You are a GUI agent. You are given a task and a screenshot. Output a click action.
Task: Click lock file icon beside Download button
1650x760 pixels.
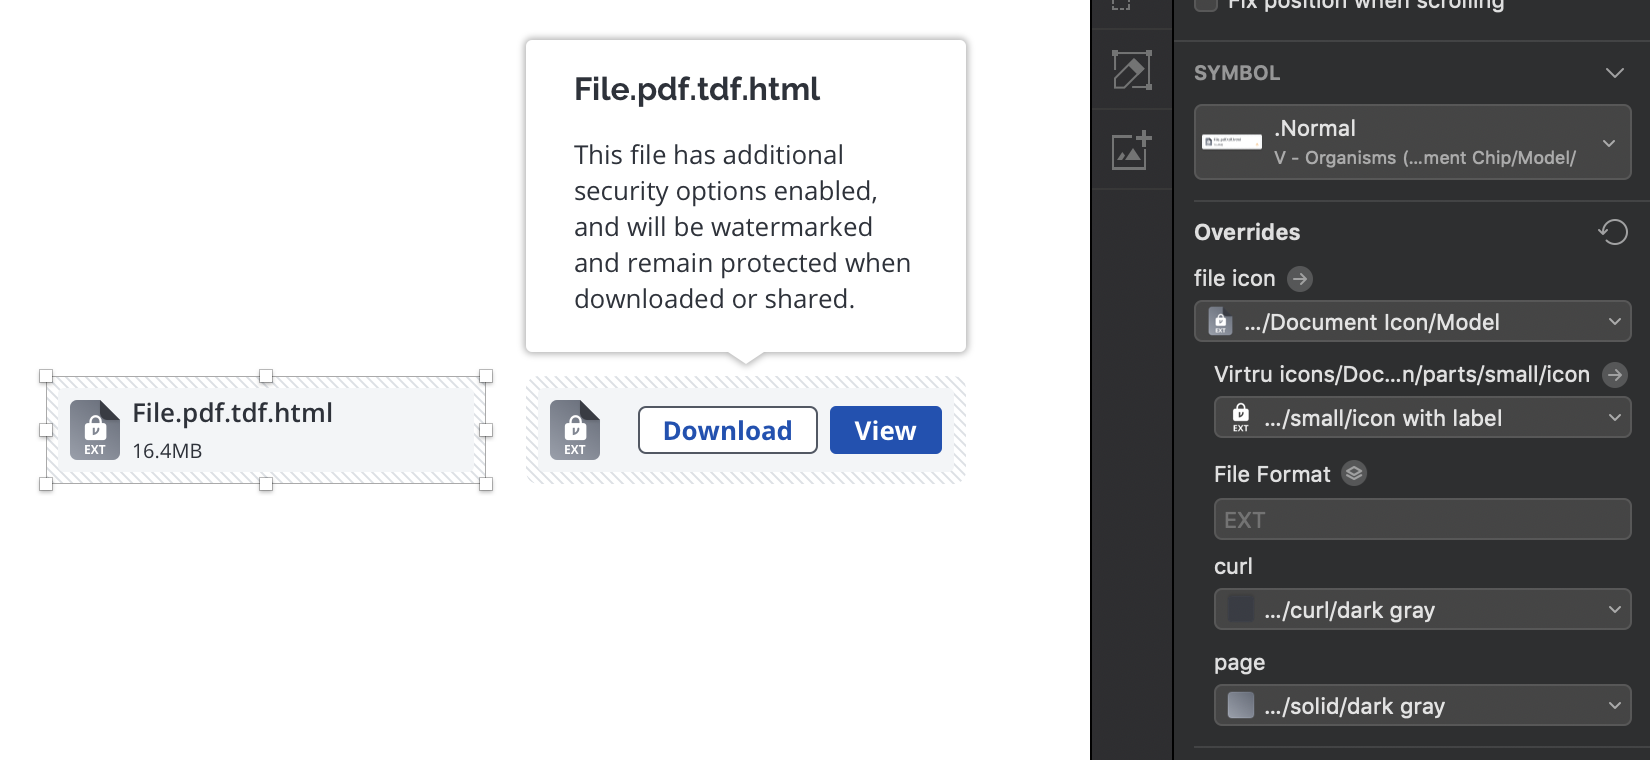coord(575,430)
